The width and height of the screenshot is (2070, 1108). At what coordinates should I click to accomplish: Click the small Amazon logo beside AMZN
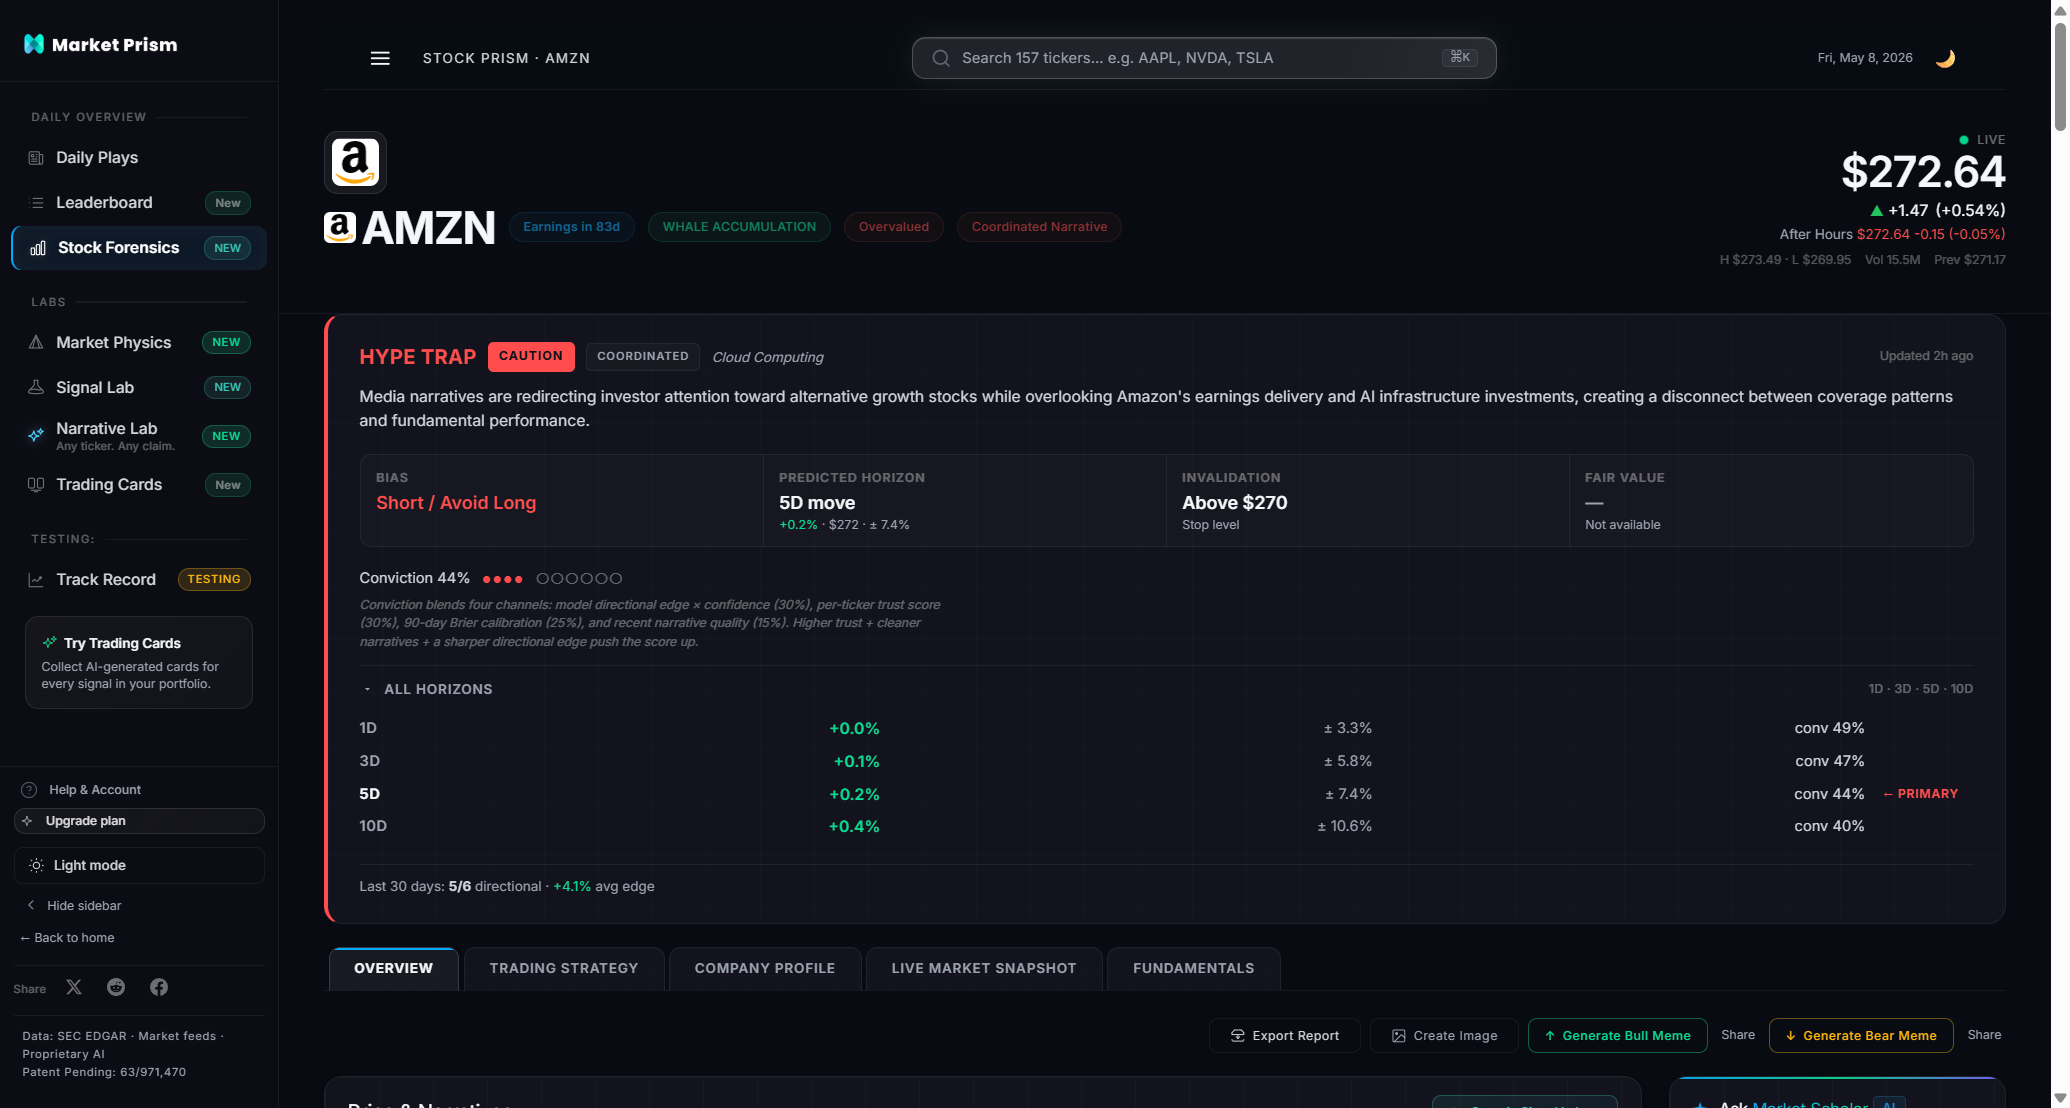pyautogui.click(x=340, y=228)
